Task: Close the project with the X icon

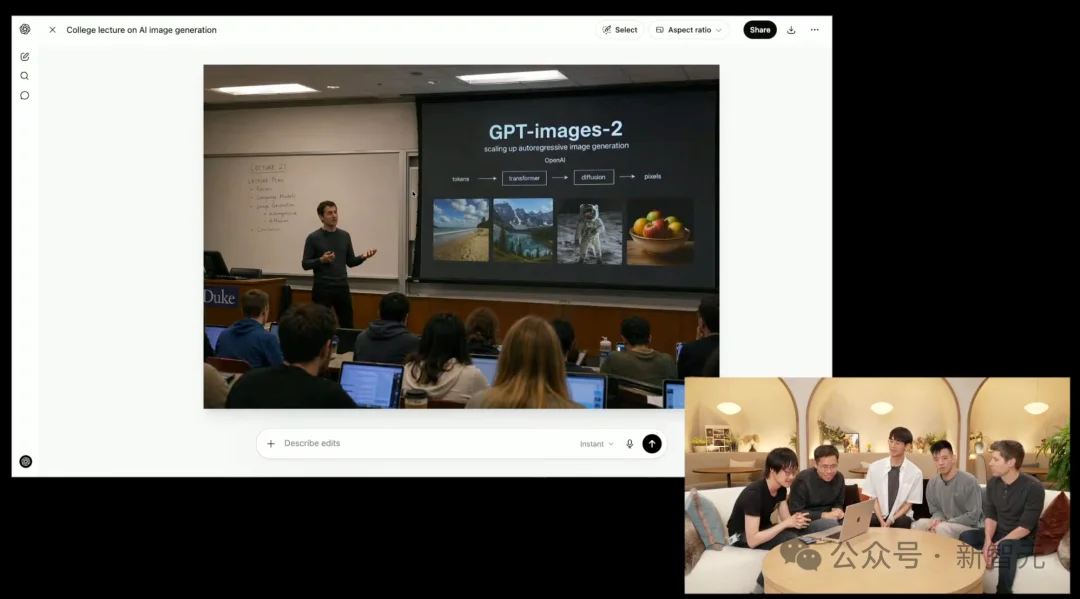Action: 52,29
